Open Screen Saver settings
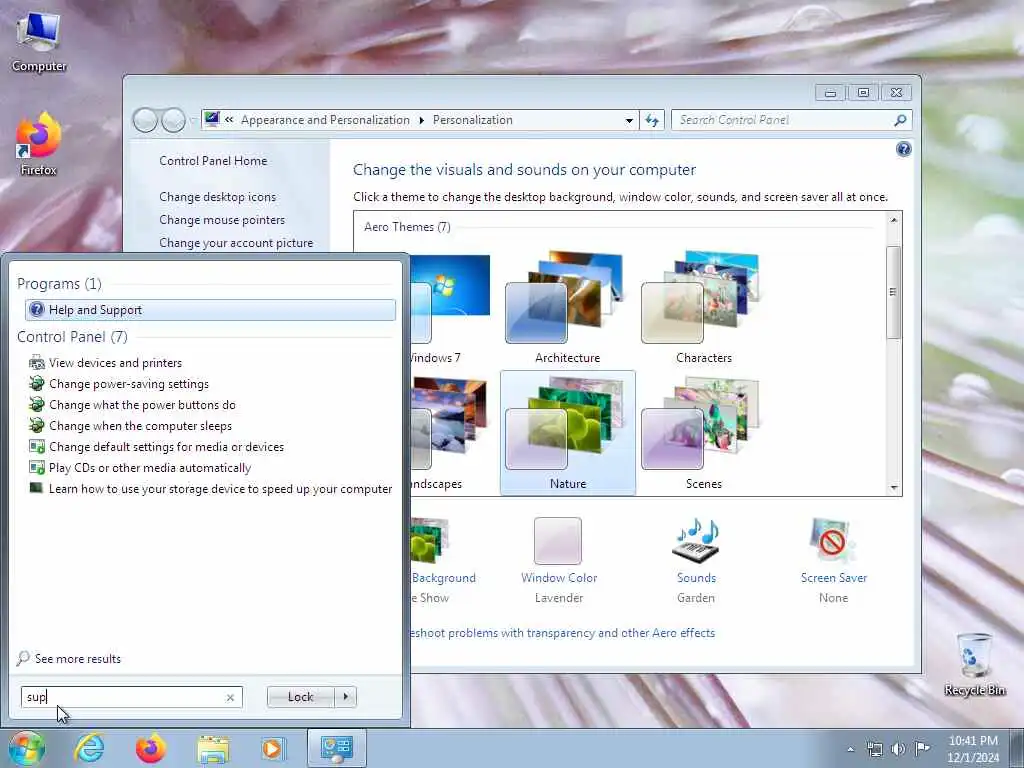The width and height of the screenshot is (1024, 768). click(x=833, y=560)
